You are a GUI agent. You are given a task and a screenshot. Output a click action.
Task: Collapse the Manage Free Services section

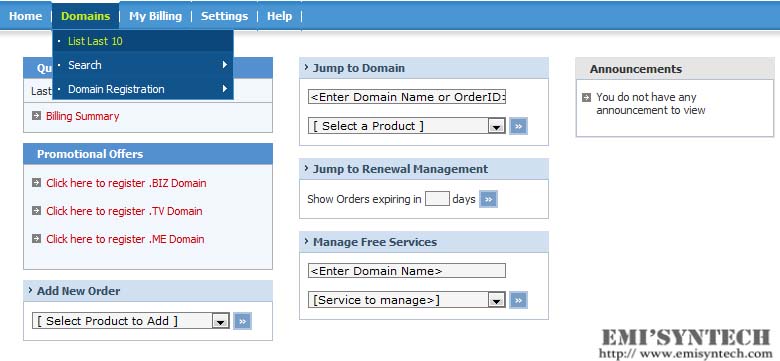[306, 241]
